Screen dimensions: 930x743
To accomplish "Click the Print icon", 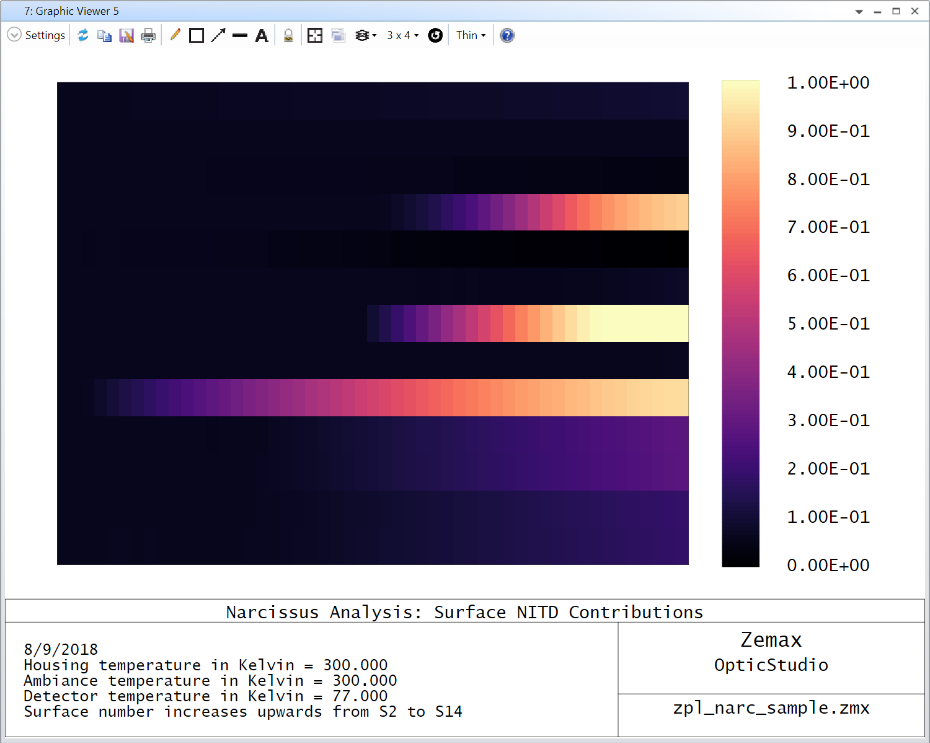I will click(148, 35).
